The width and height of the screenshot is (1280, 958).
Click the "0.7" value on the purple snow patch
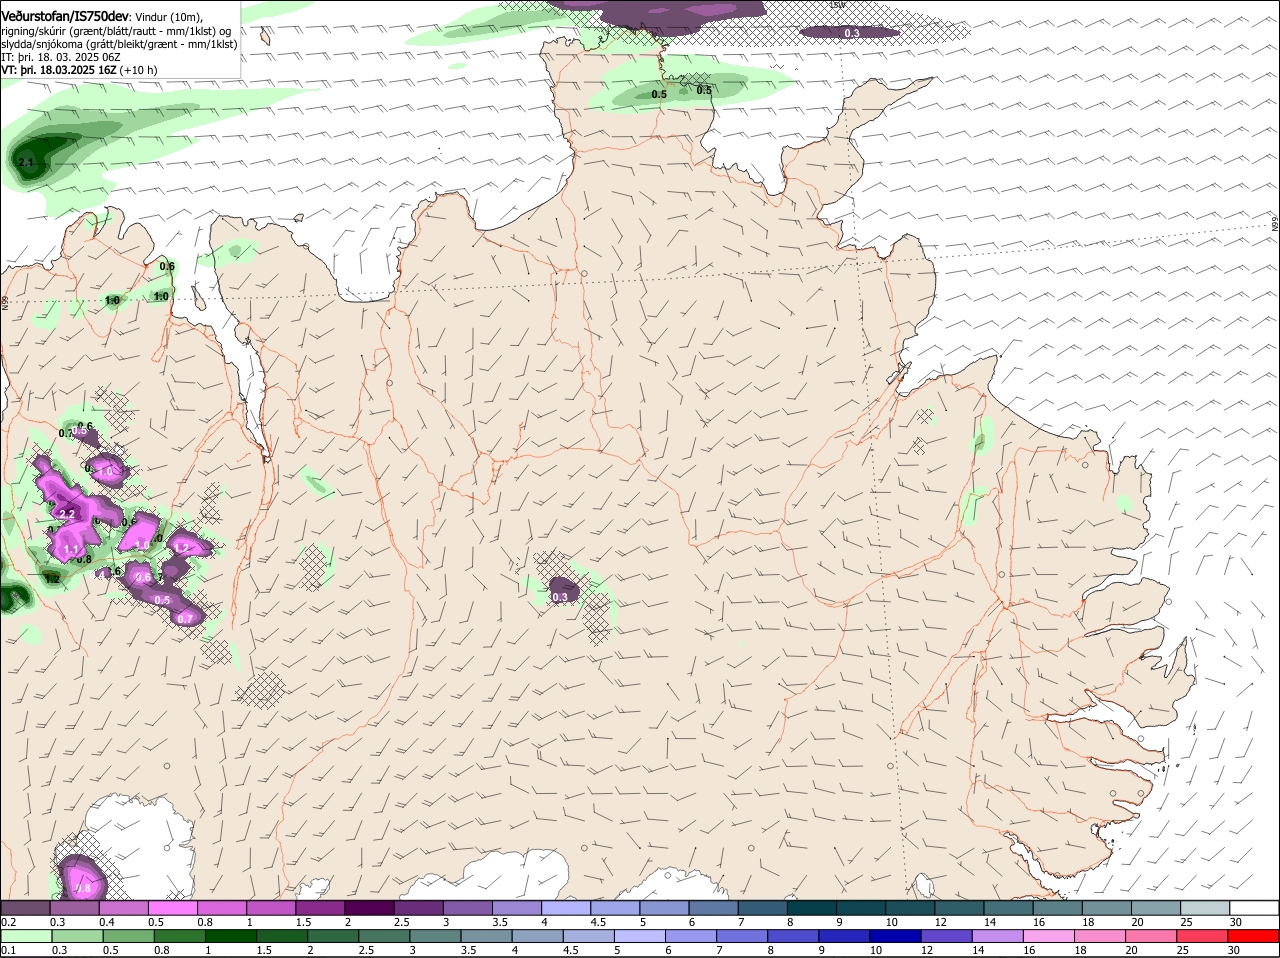click(x=185, y=619)
